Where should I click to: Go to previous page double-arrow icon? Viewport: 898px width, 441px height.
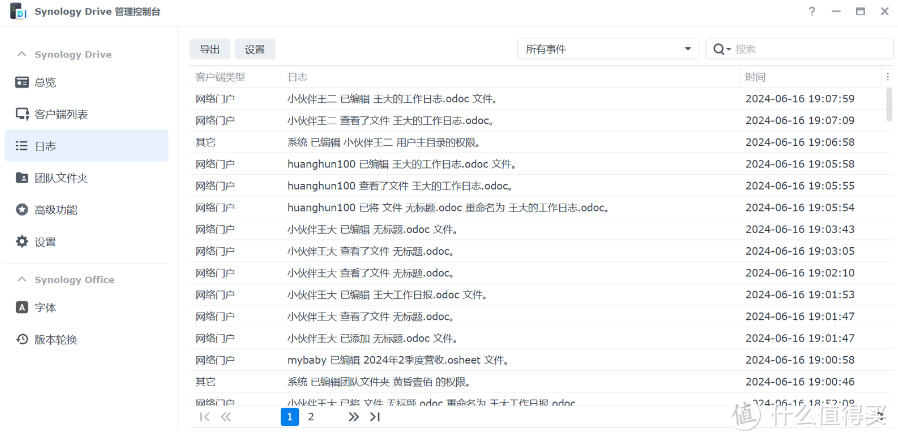click(226, 417)
